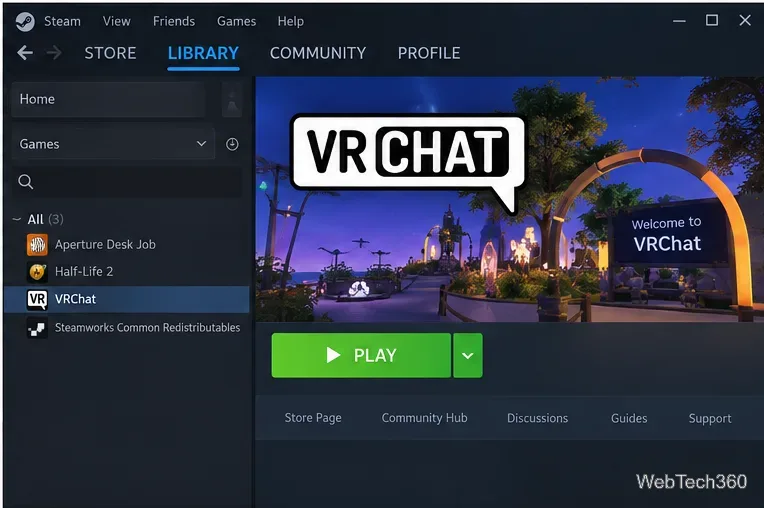Maximize the Steam window
The image size is (764, 508).
click(x=712, y=20)
